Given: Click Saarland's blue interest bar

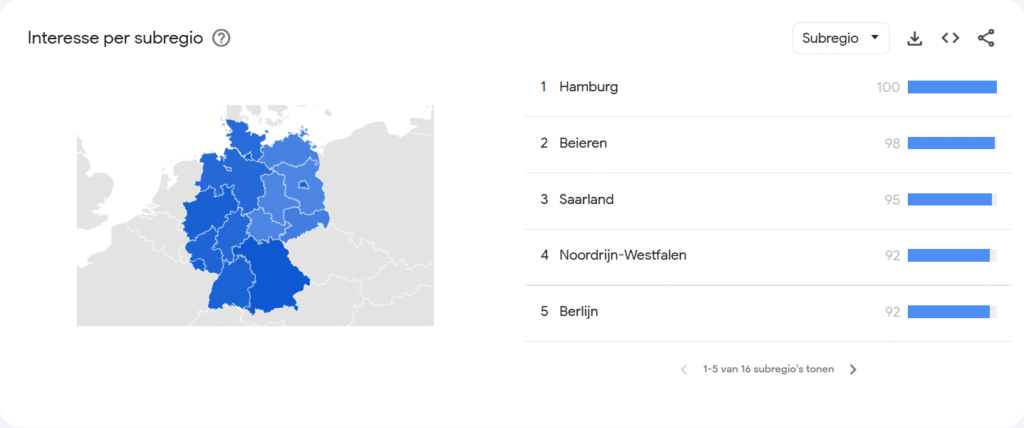Looking at the screenshot, I should pyautogui.click(x=950, y=199).
